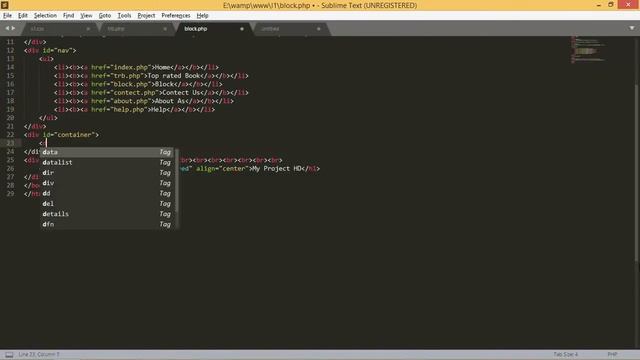Open the Selection menu
This screenshot has width=640, height=360.
pyautogui.click(x=45, y=16)
